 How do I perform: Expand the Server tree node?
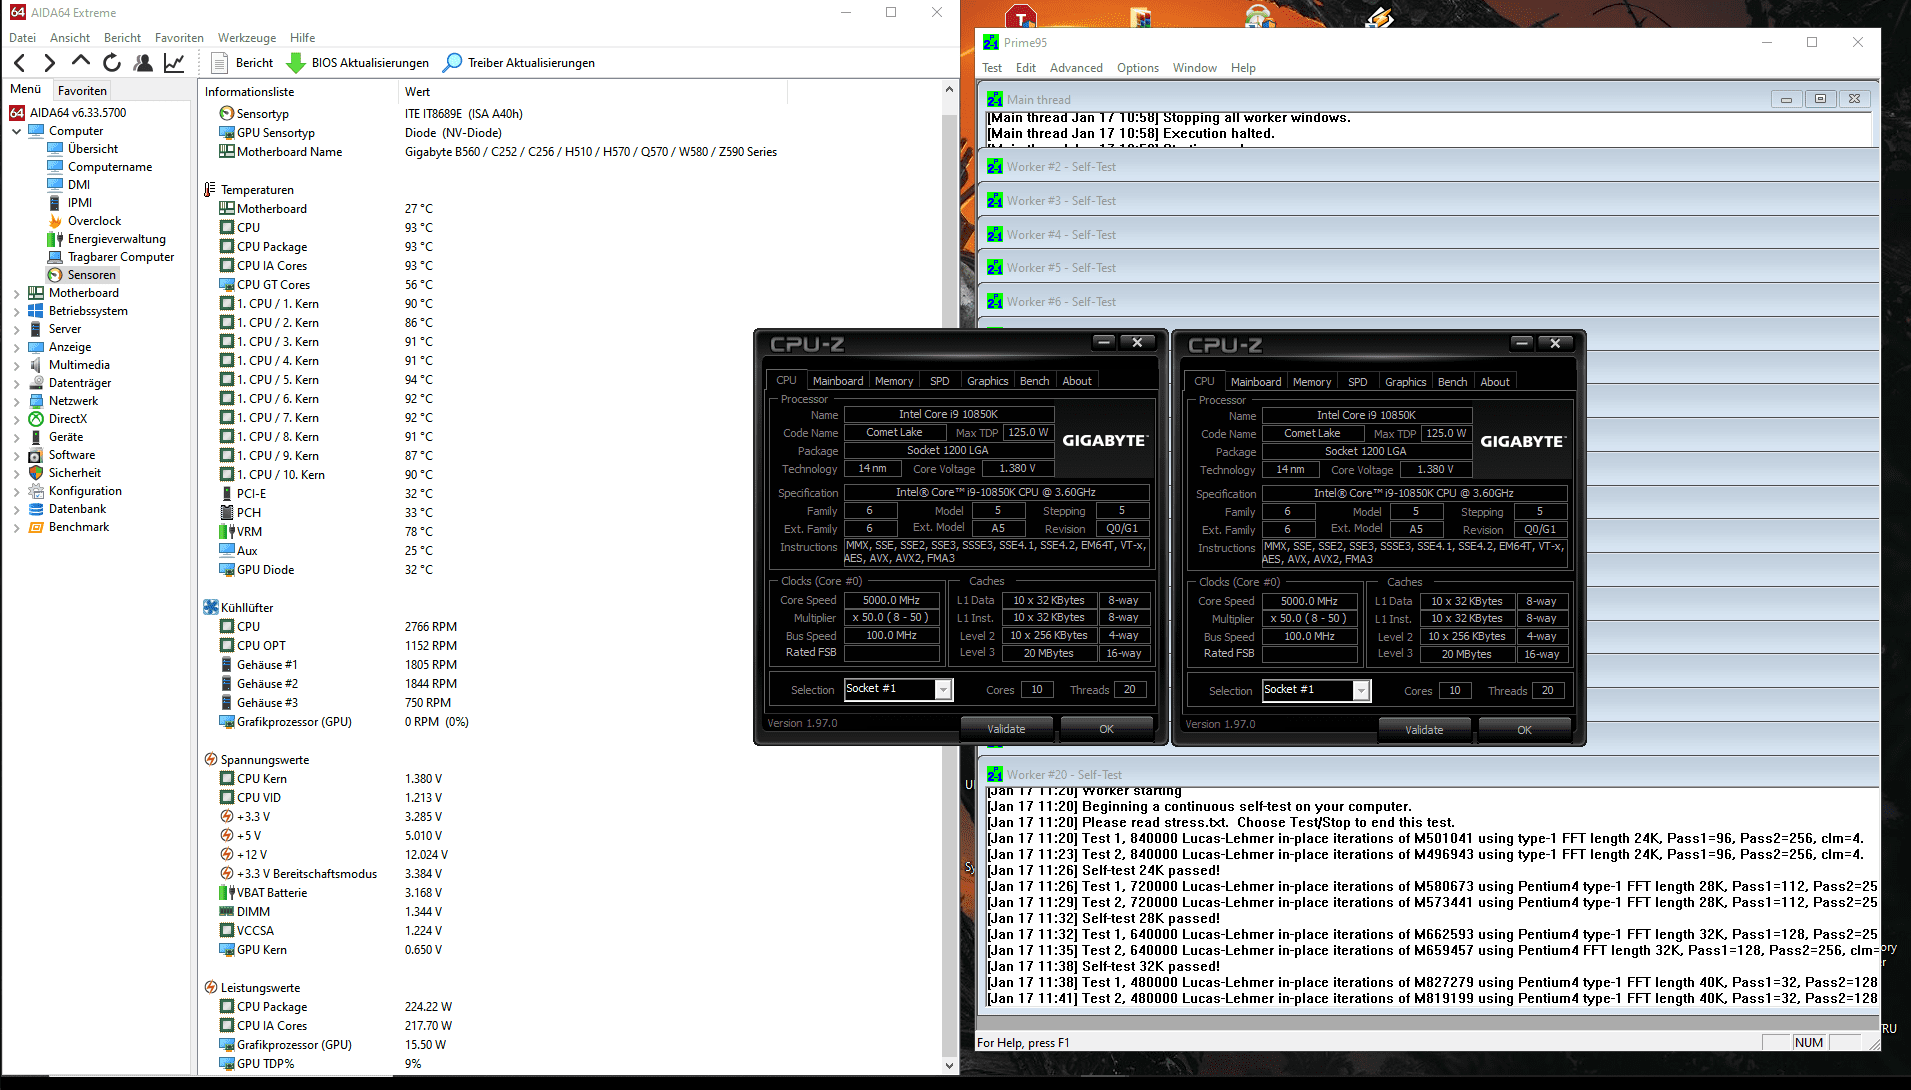click(16, 329)
